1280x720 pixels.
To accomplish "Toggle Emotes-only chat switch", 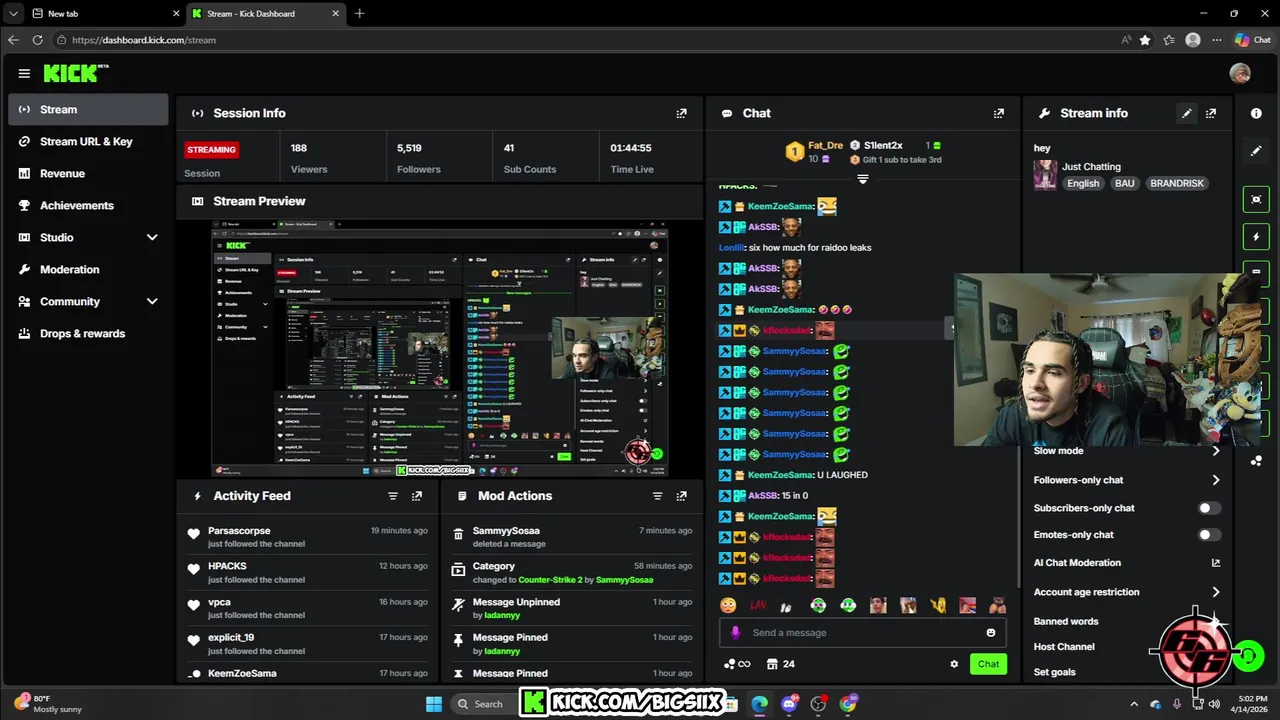I will click(1210, 535).
